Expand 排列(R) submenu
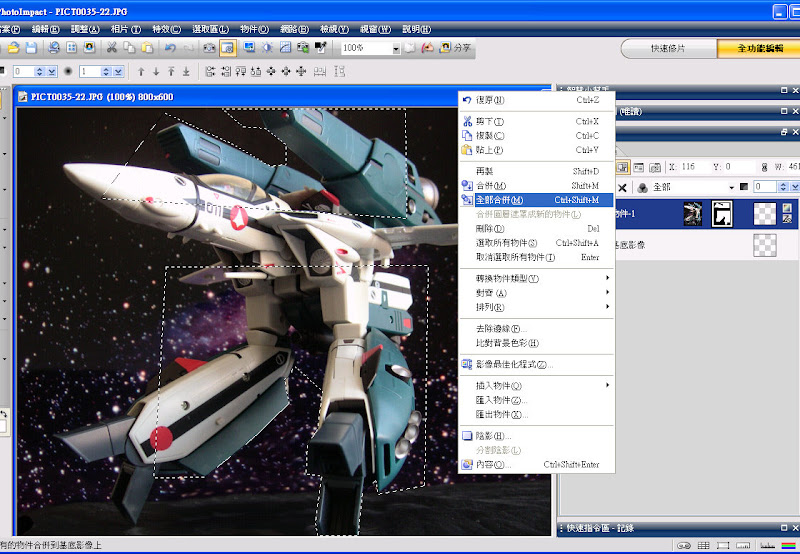The height and width of the screenshot is (554, 800). [x=536, y=307]
